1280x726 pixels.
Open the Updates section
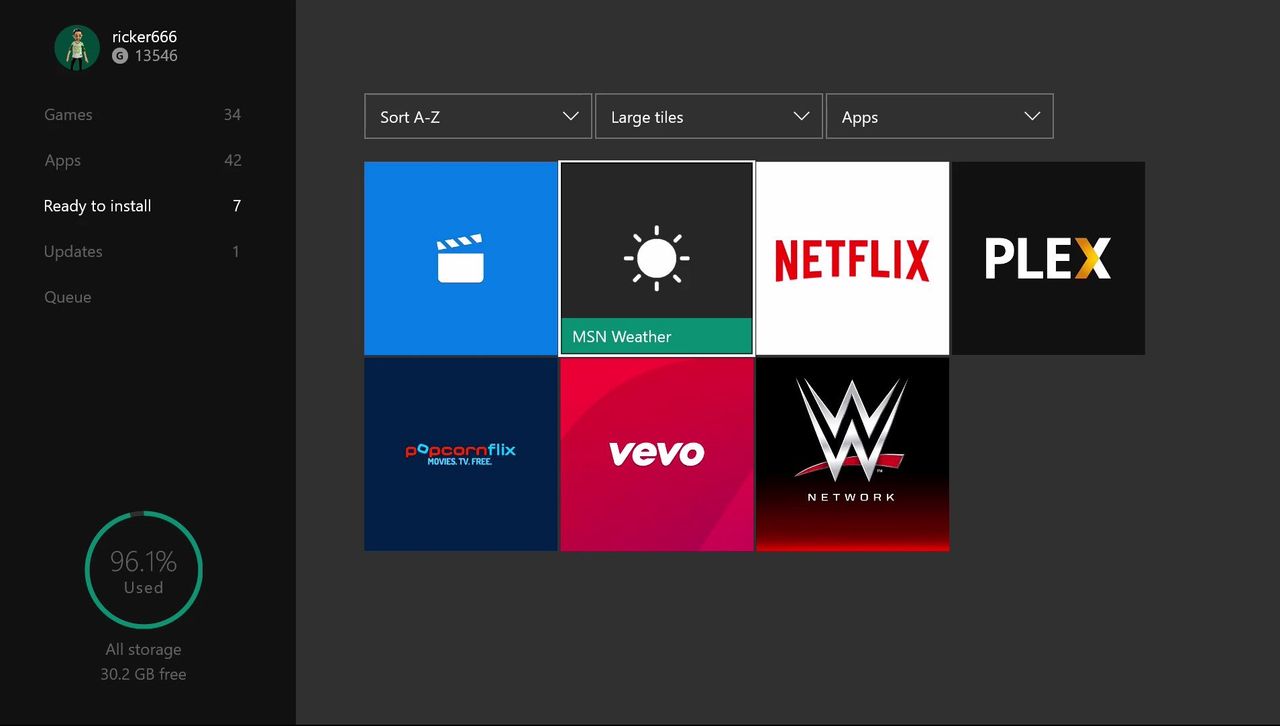coord(143,251)
